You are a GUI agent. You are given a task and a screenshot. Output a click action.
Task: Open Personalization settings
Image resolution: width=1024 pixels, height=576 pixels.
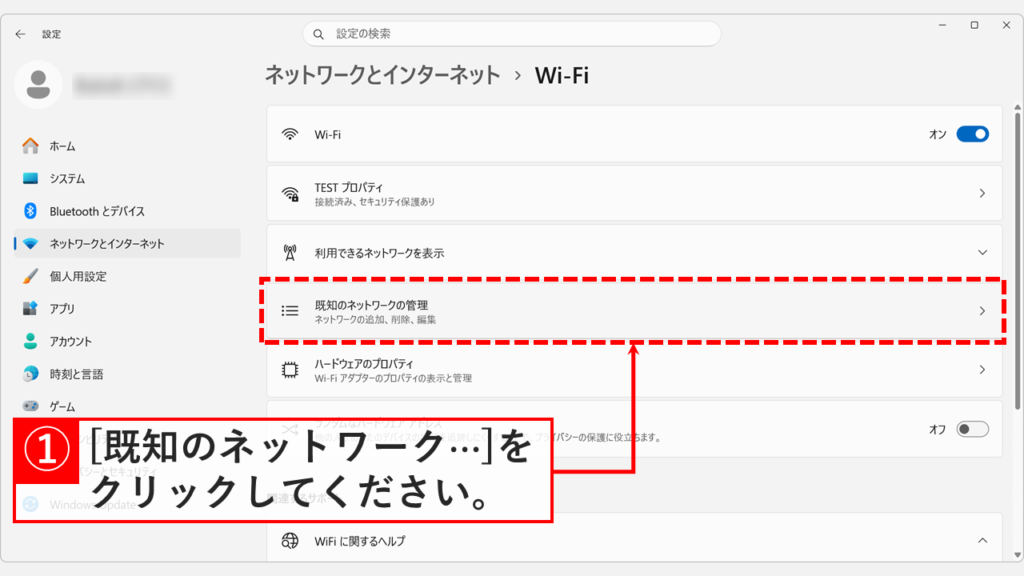pos(127,276)
